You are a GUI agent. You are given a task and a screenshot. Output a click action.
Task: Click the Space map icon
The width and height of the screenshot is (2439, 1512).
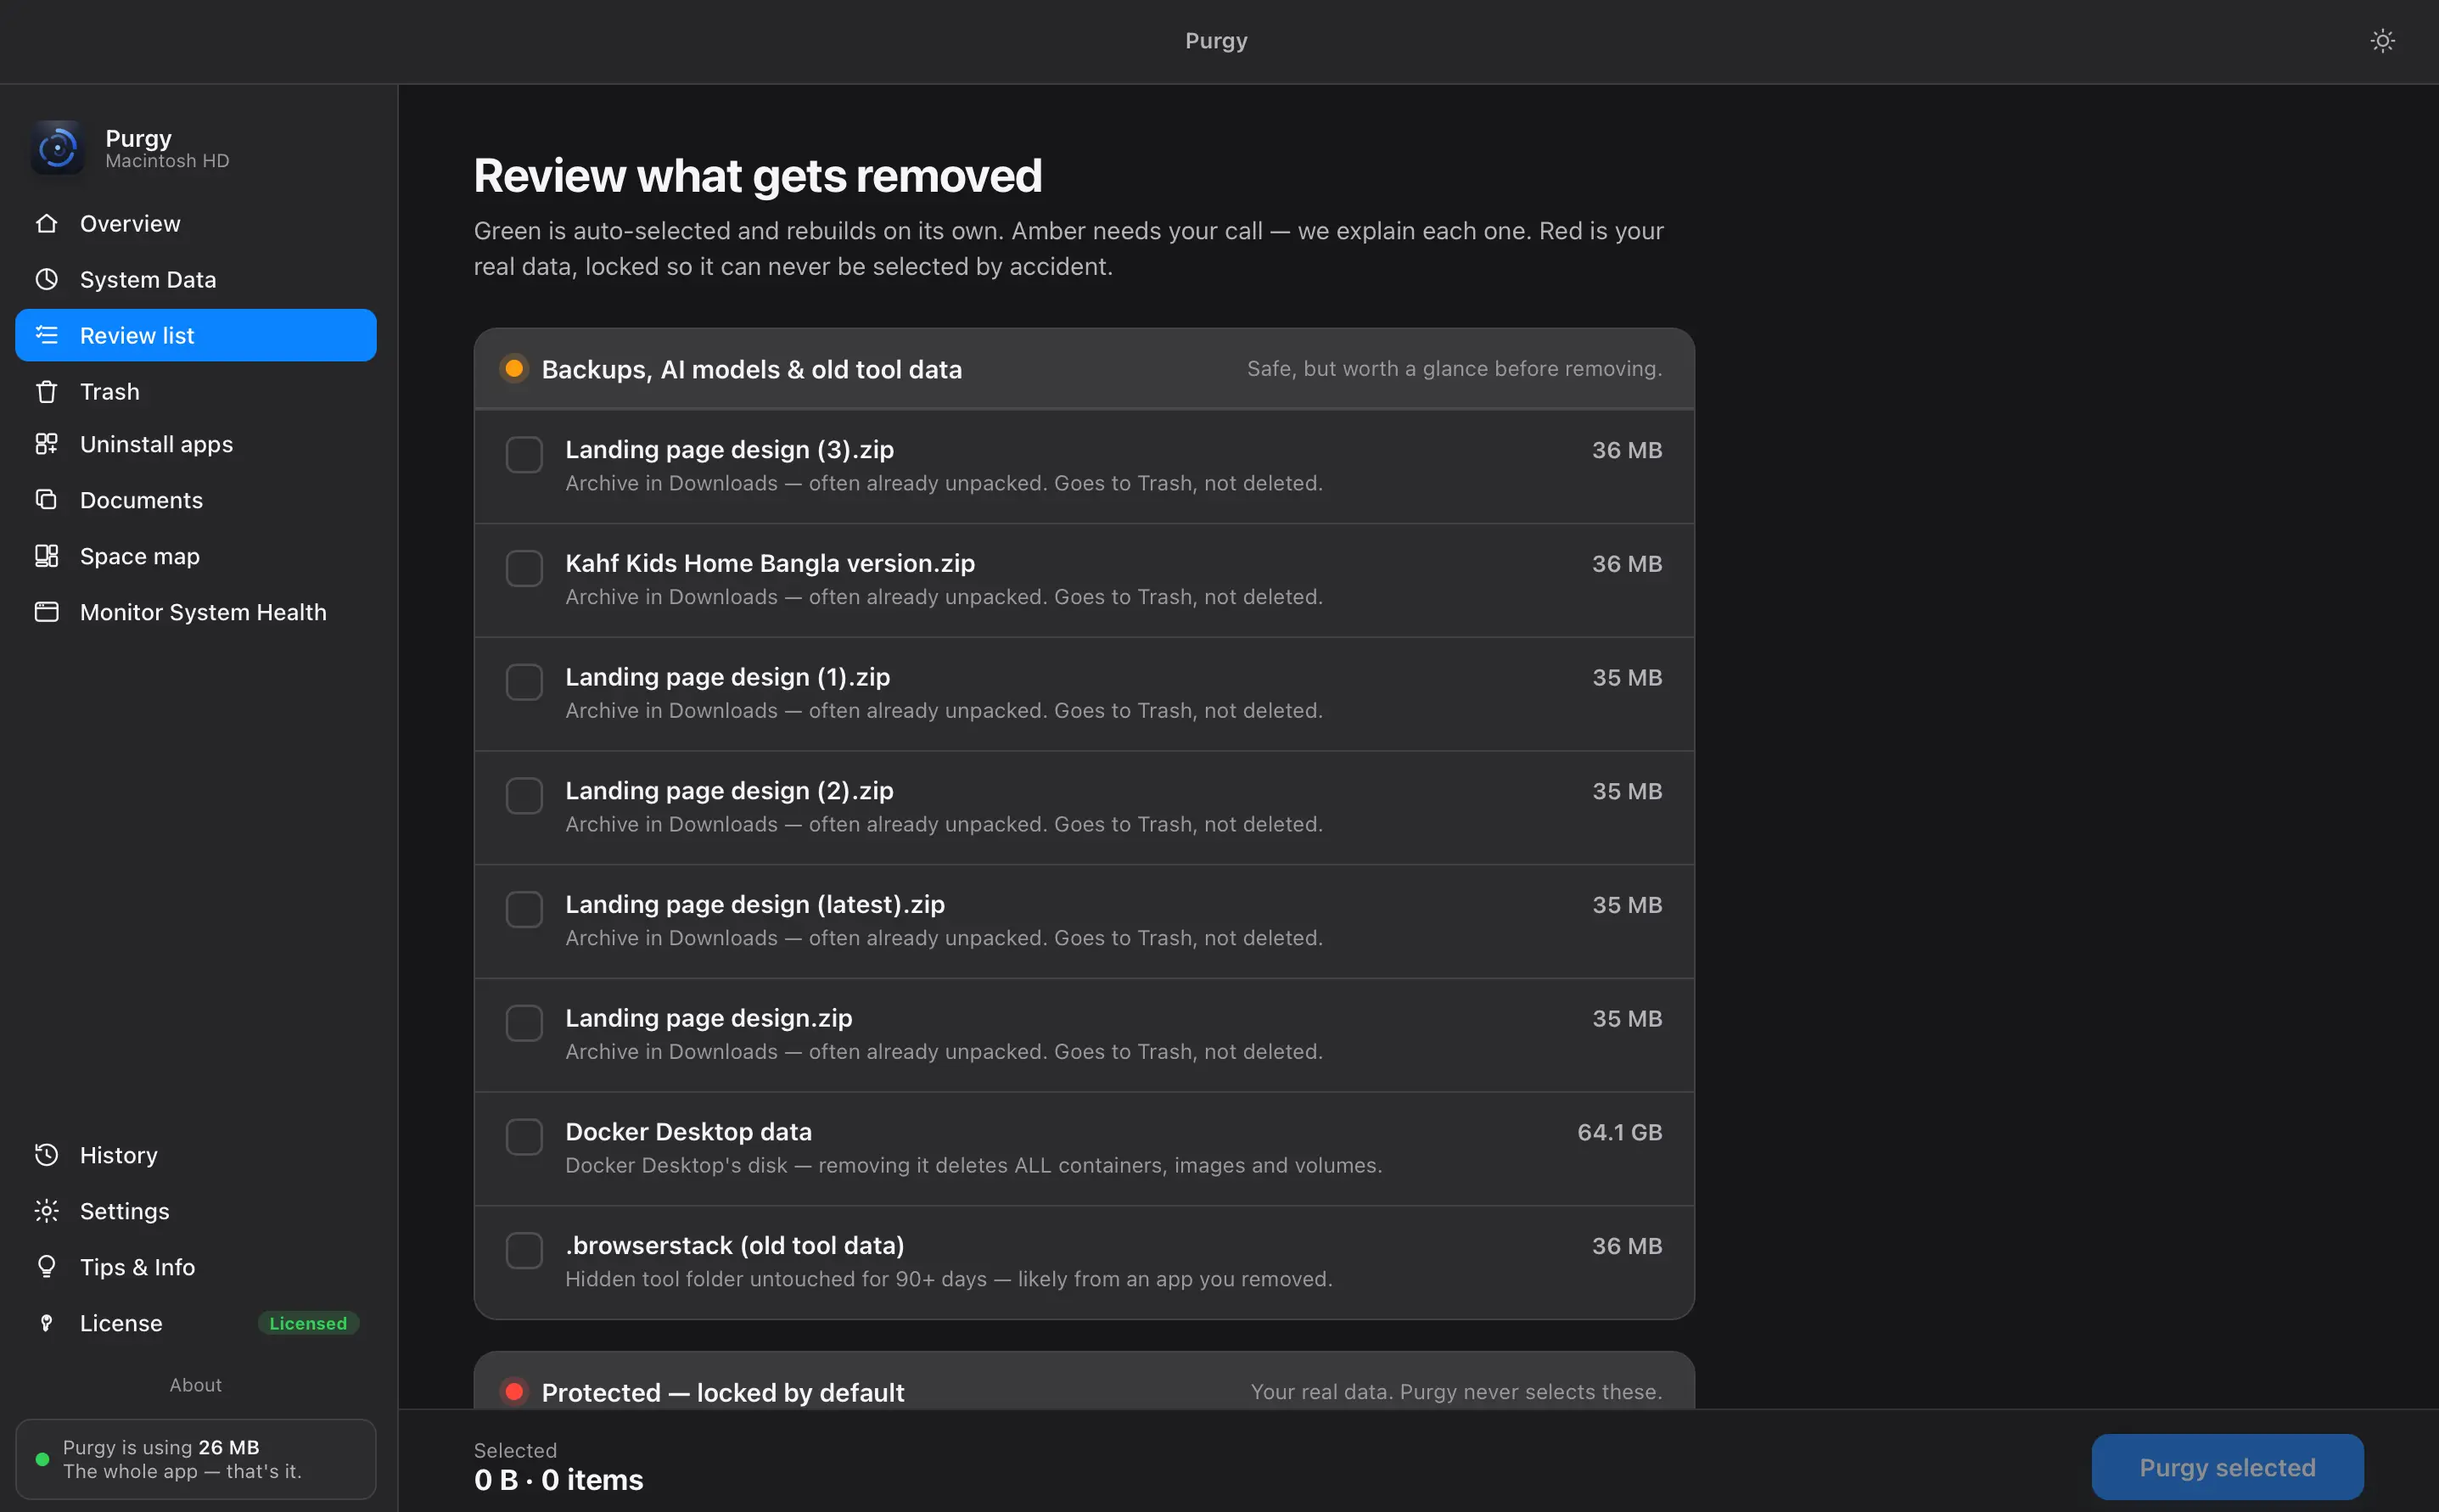click(46, 556)
